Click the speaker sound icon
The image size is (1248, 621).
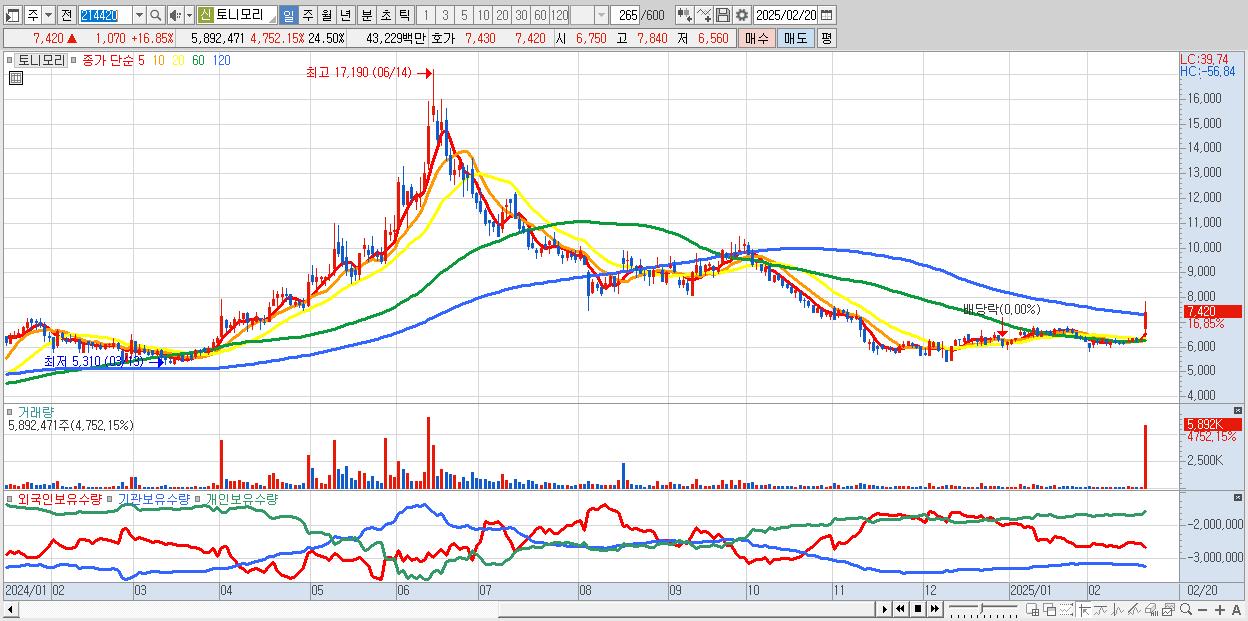point(174,15)
